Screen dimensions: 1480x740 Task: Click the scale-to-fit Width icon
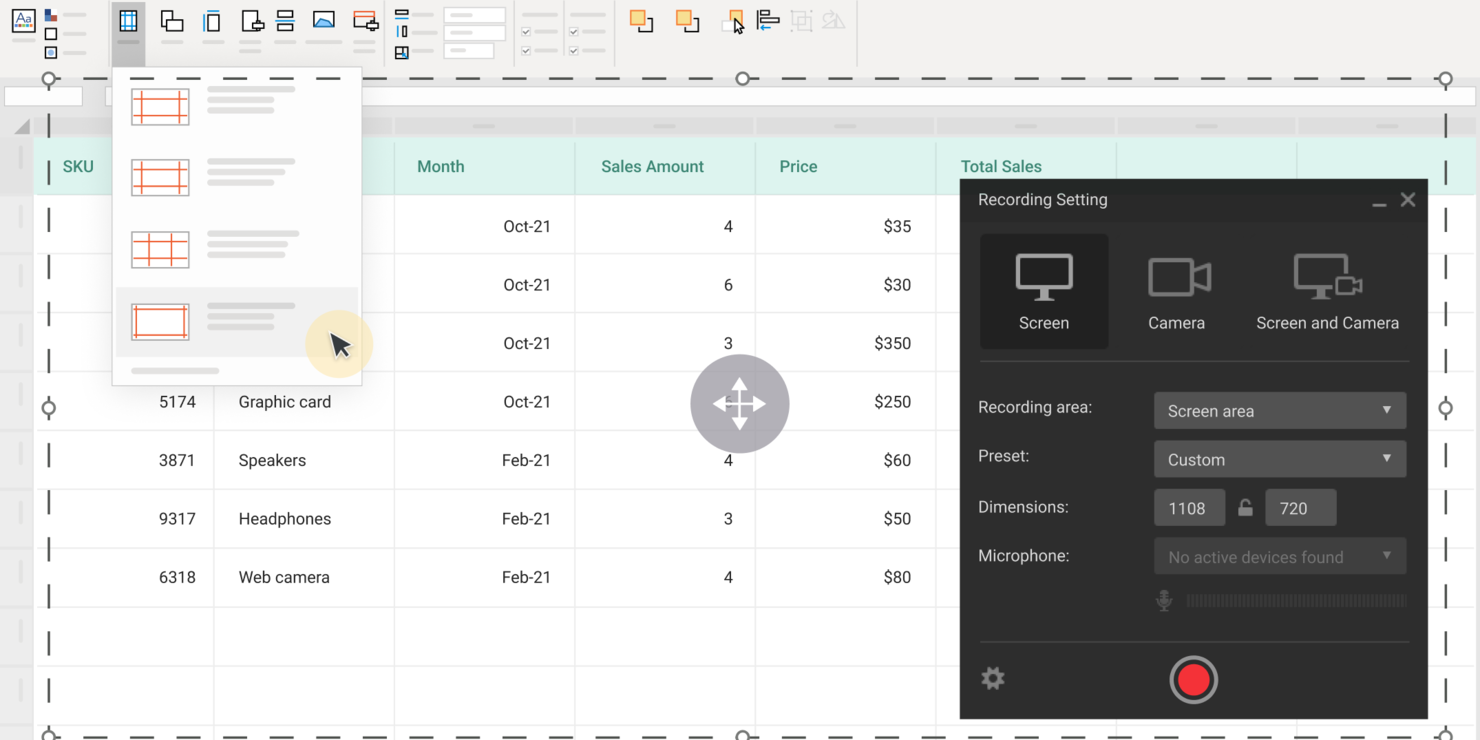point(402,15)
